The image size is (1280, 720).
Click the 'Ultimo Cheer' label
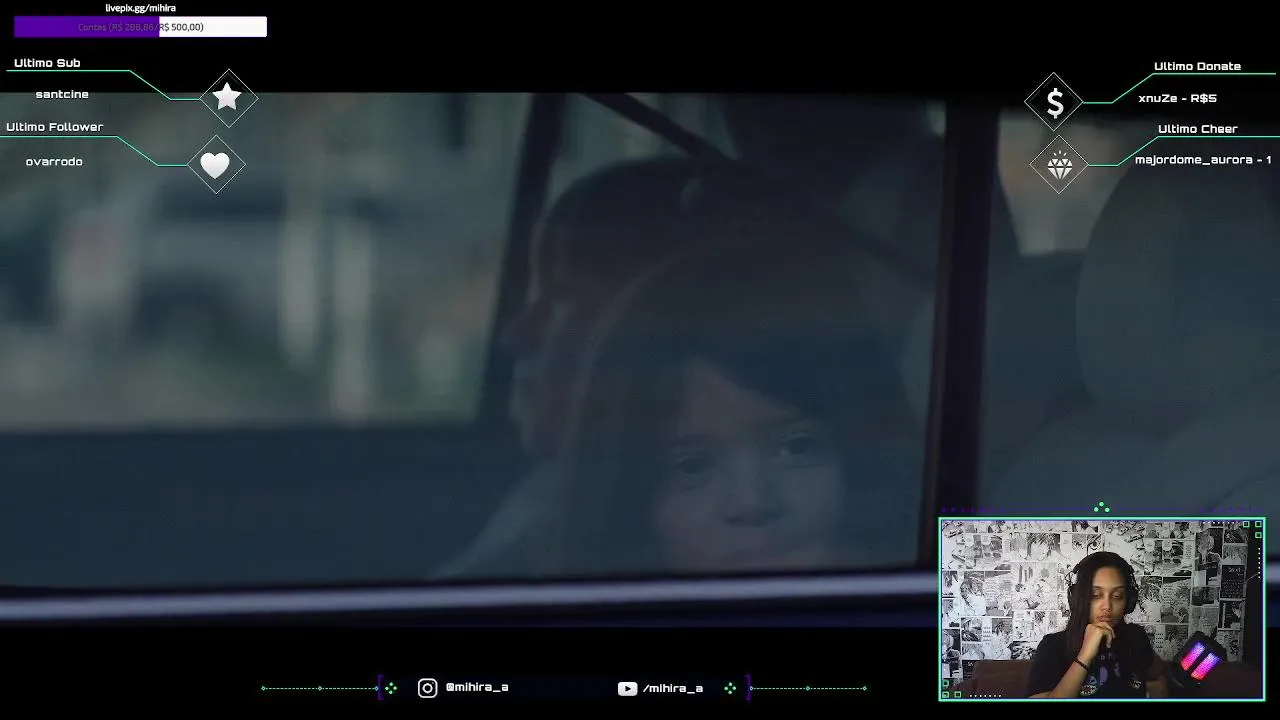tap(1197, 129)
